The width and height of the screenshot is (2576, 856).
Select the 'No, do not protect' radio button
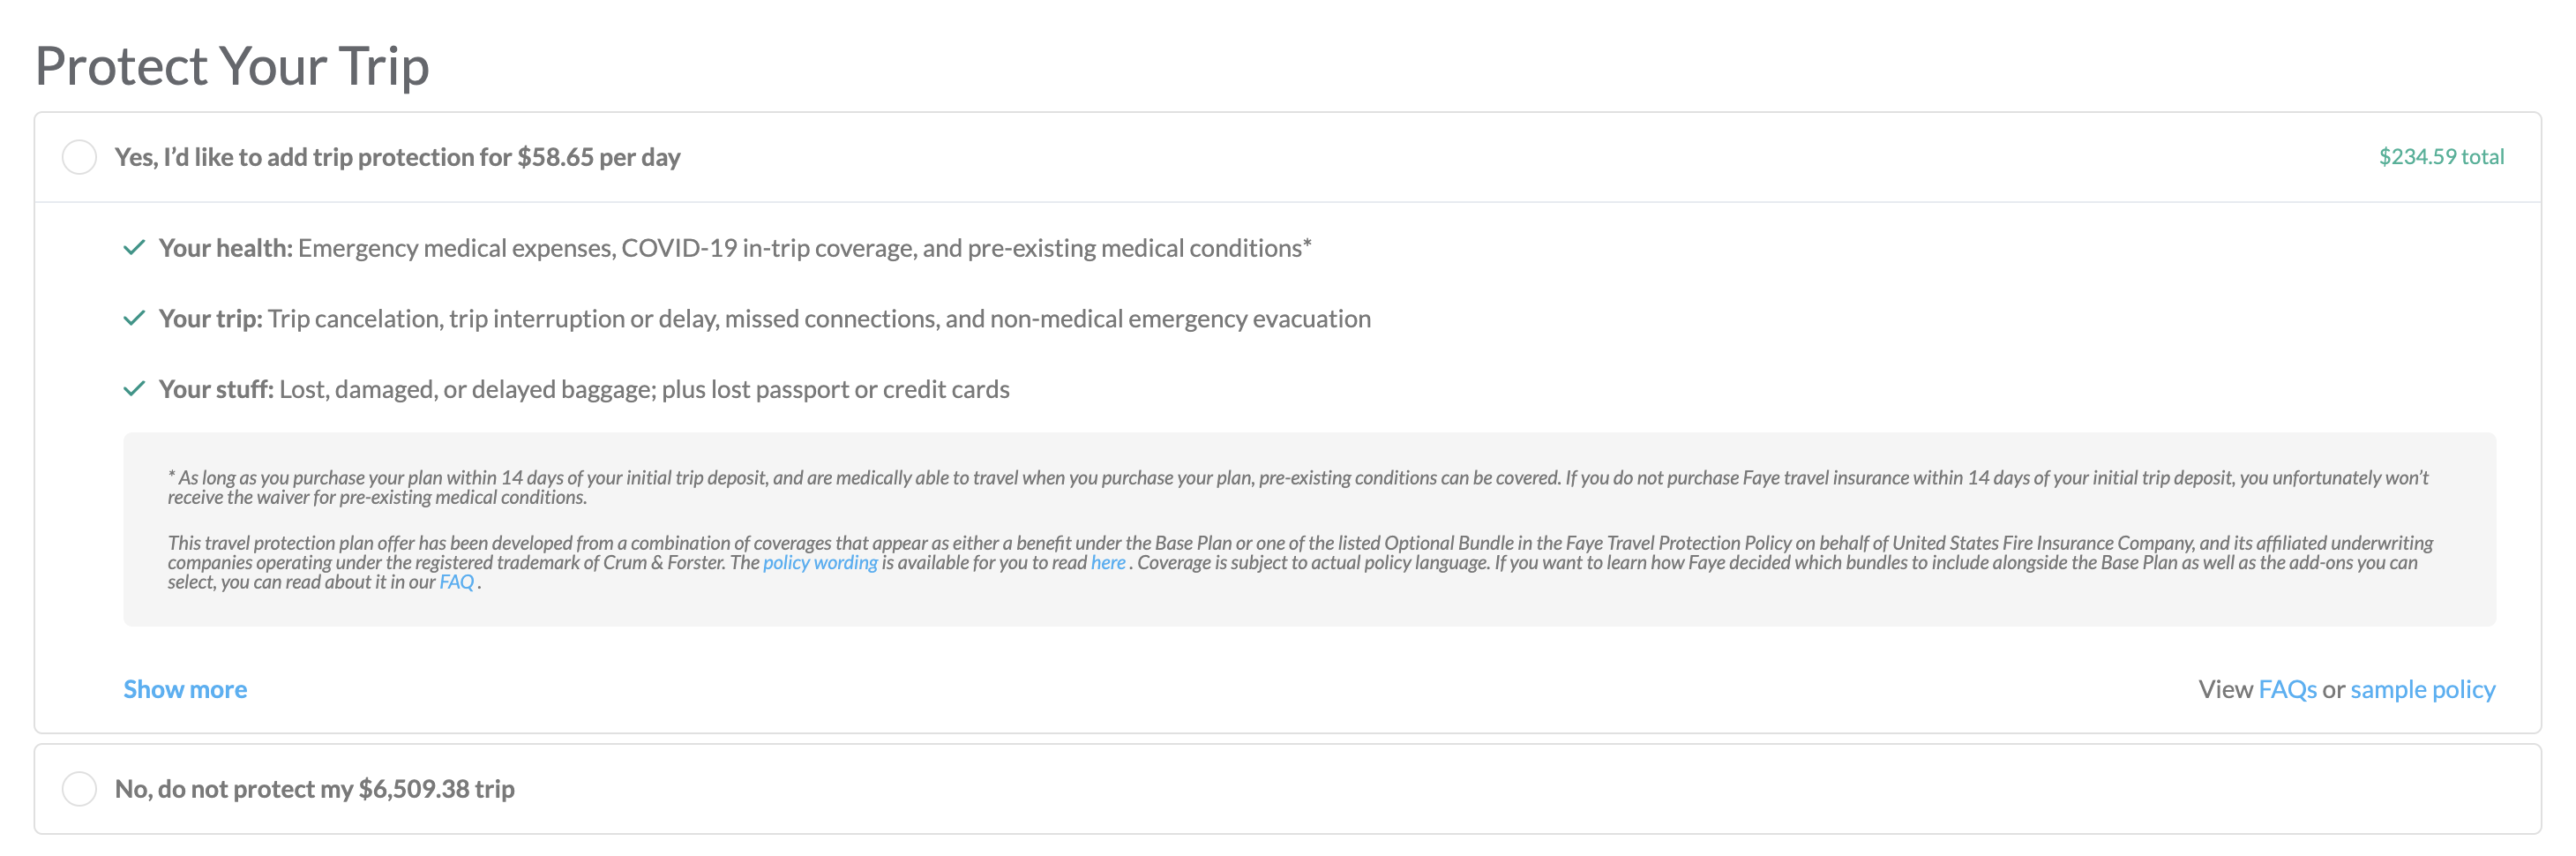coord(79,789)
